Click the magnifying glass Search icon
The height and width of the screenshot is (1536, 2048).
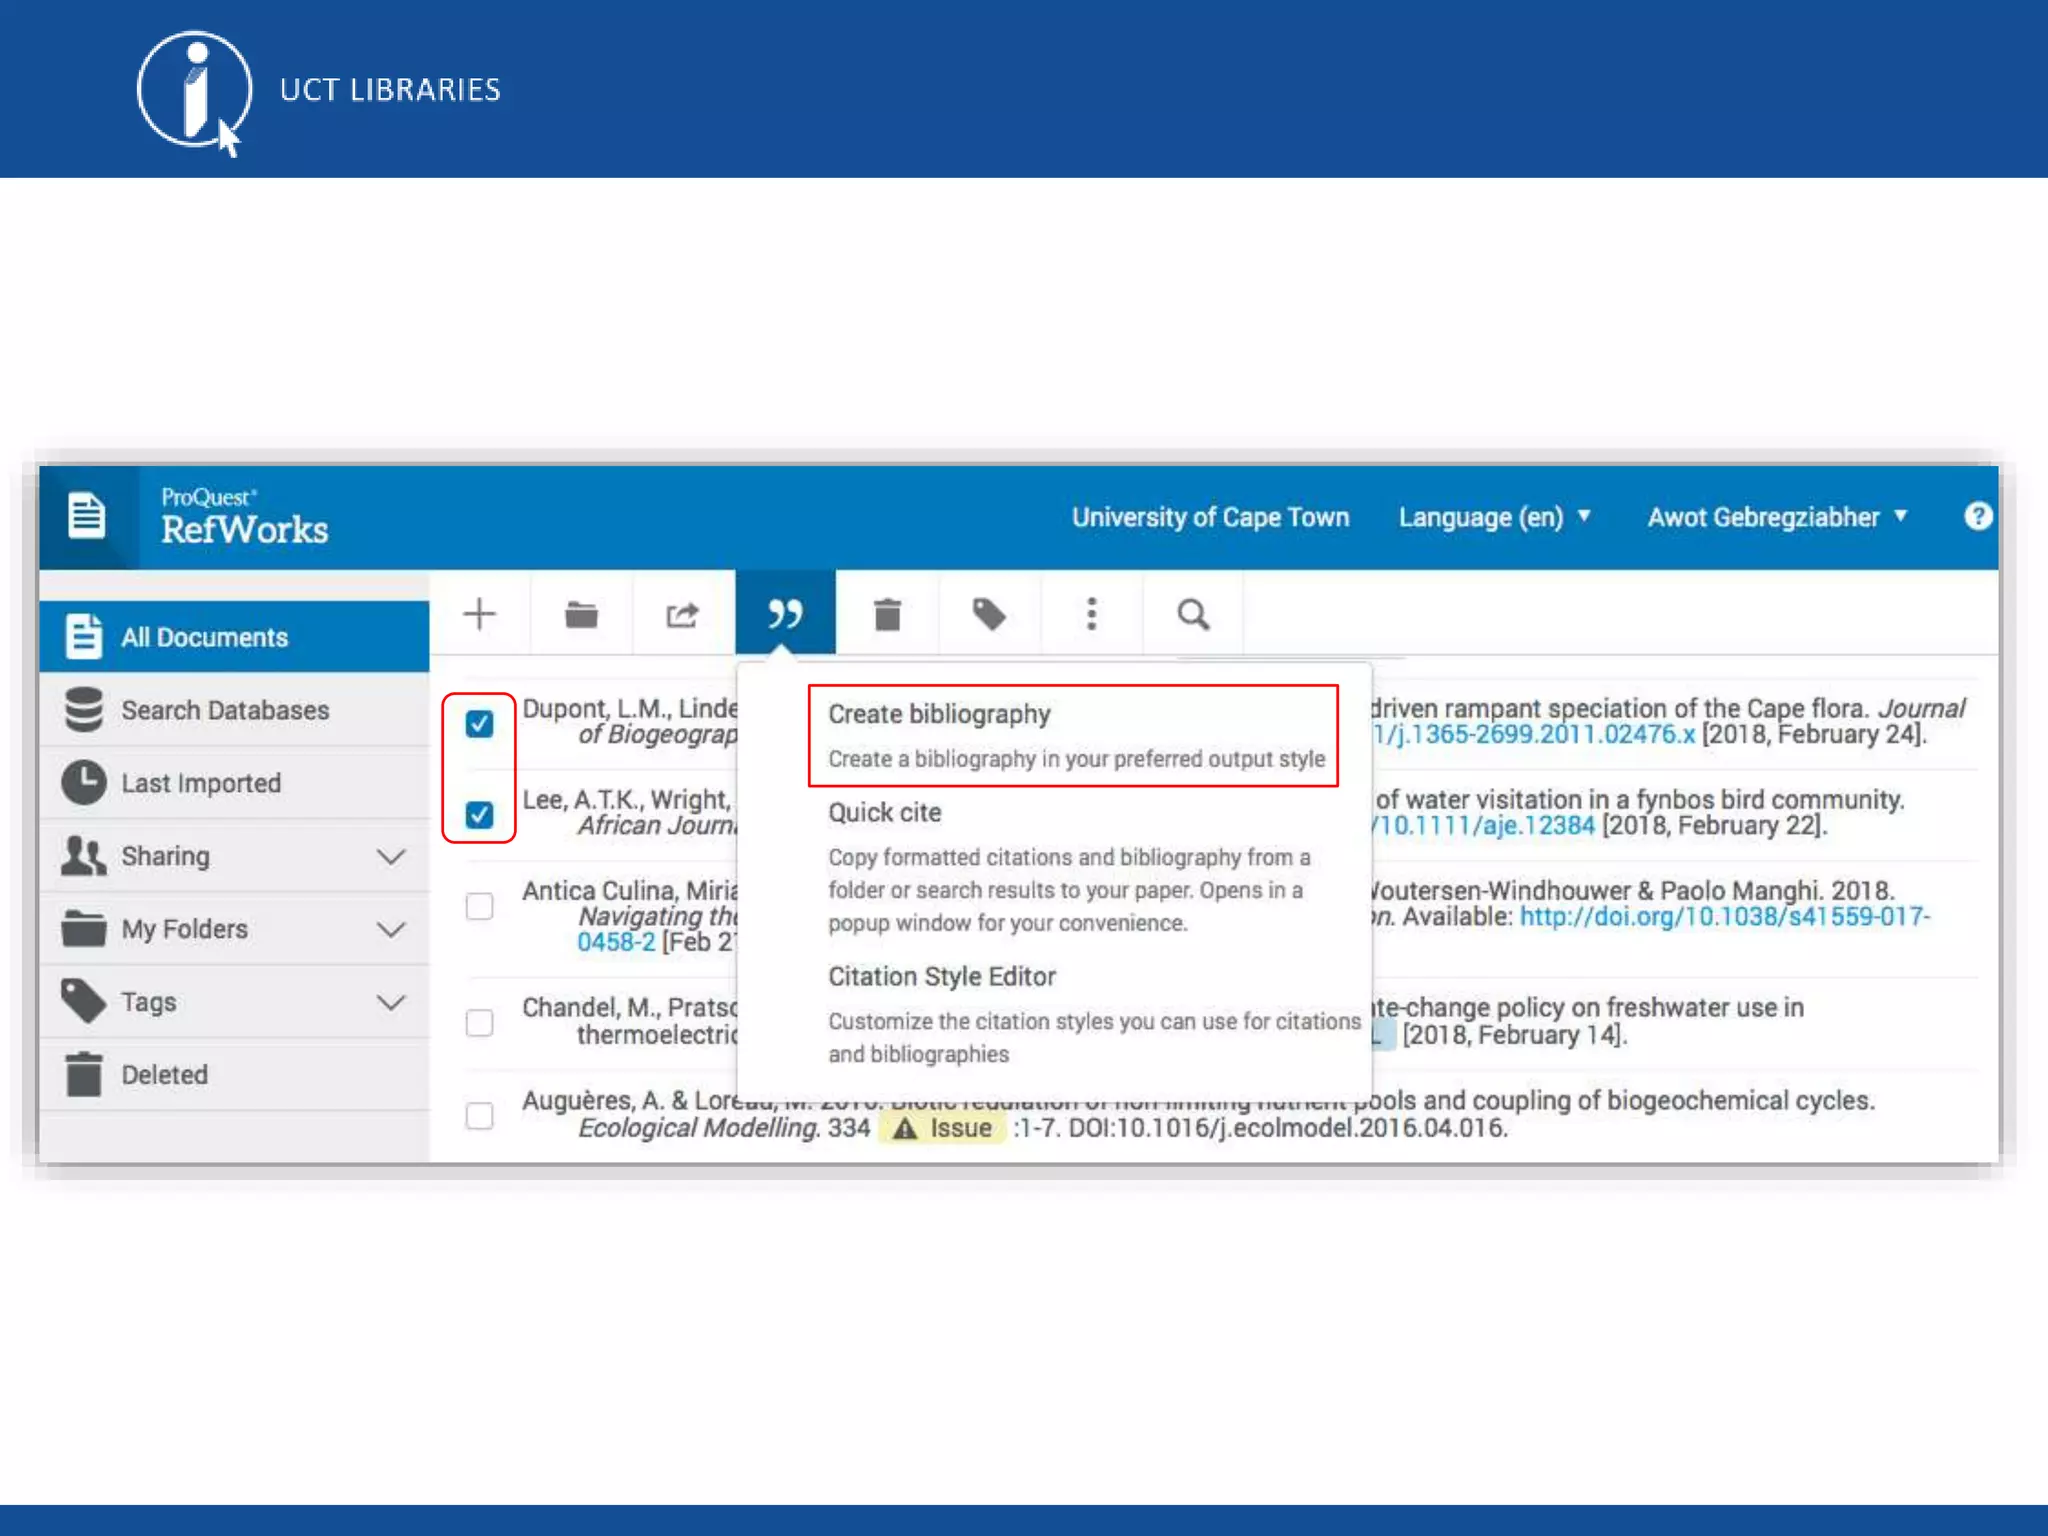pos(1193,614)
